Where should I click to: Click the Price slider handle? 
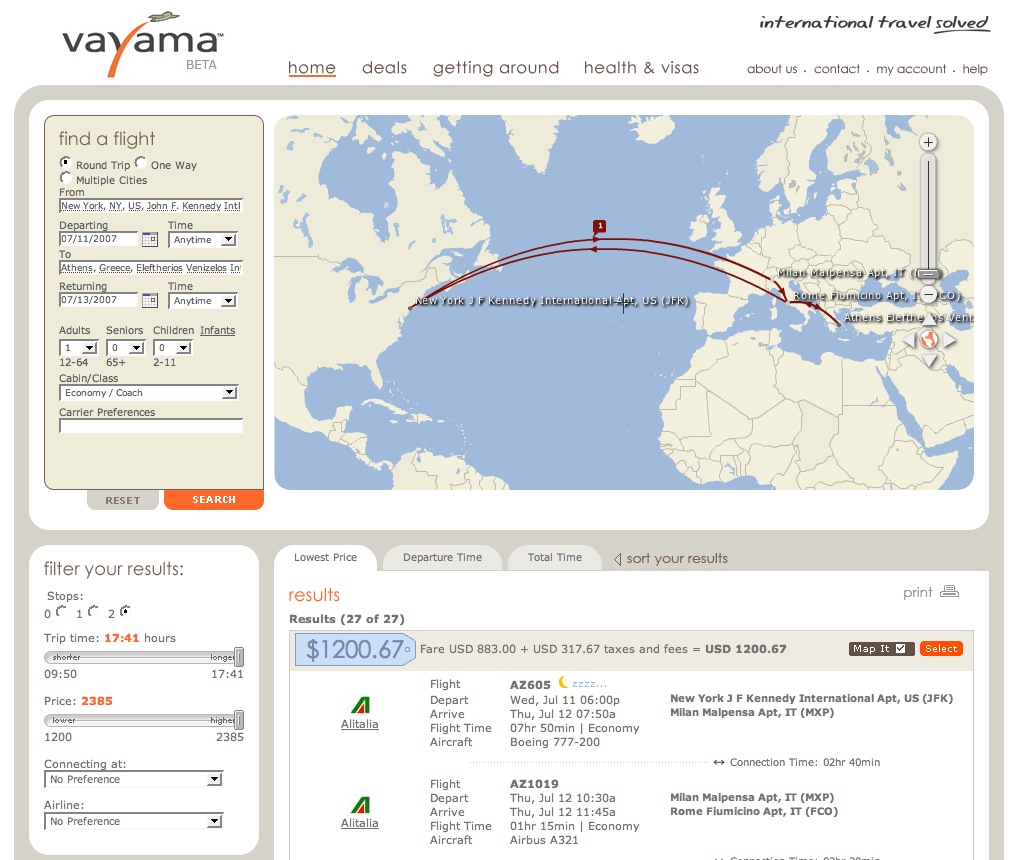click(239, 720)
